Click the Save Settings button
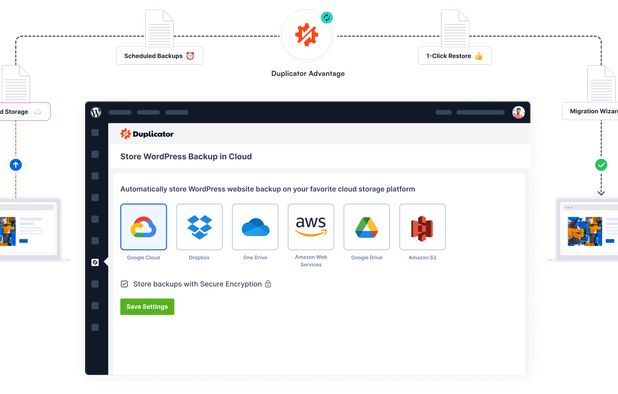This screenshot has width=618, height=394. click(x=147, y=307)
